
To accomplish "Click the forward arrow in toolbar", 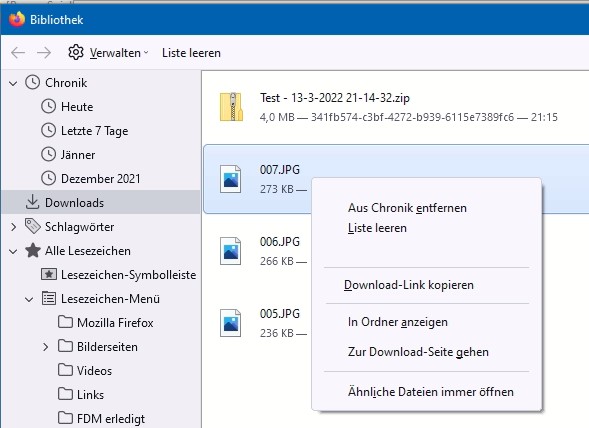I will (44, 53).
